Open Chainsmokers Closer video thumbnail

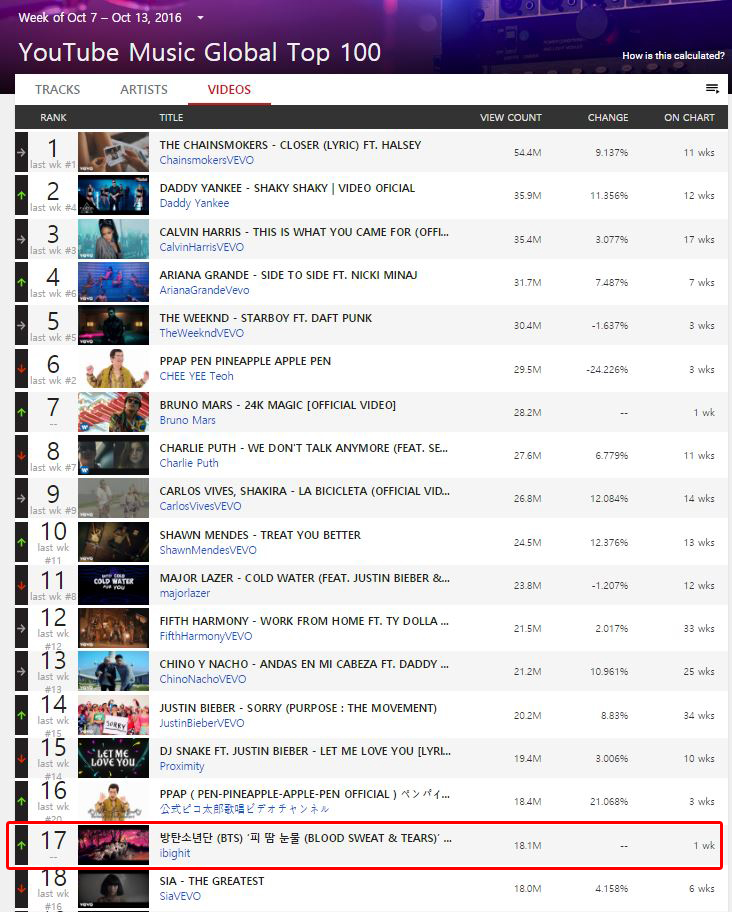113,152
